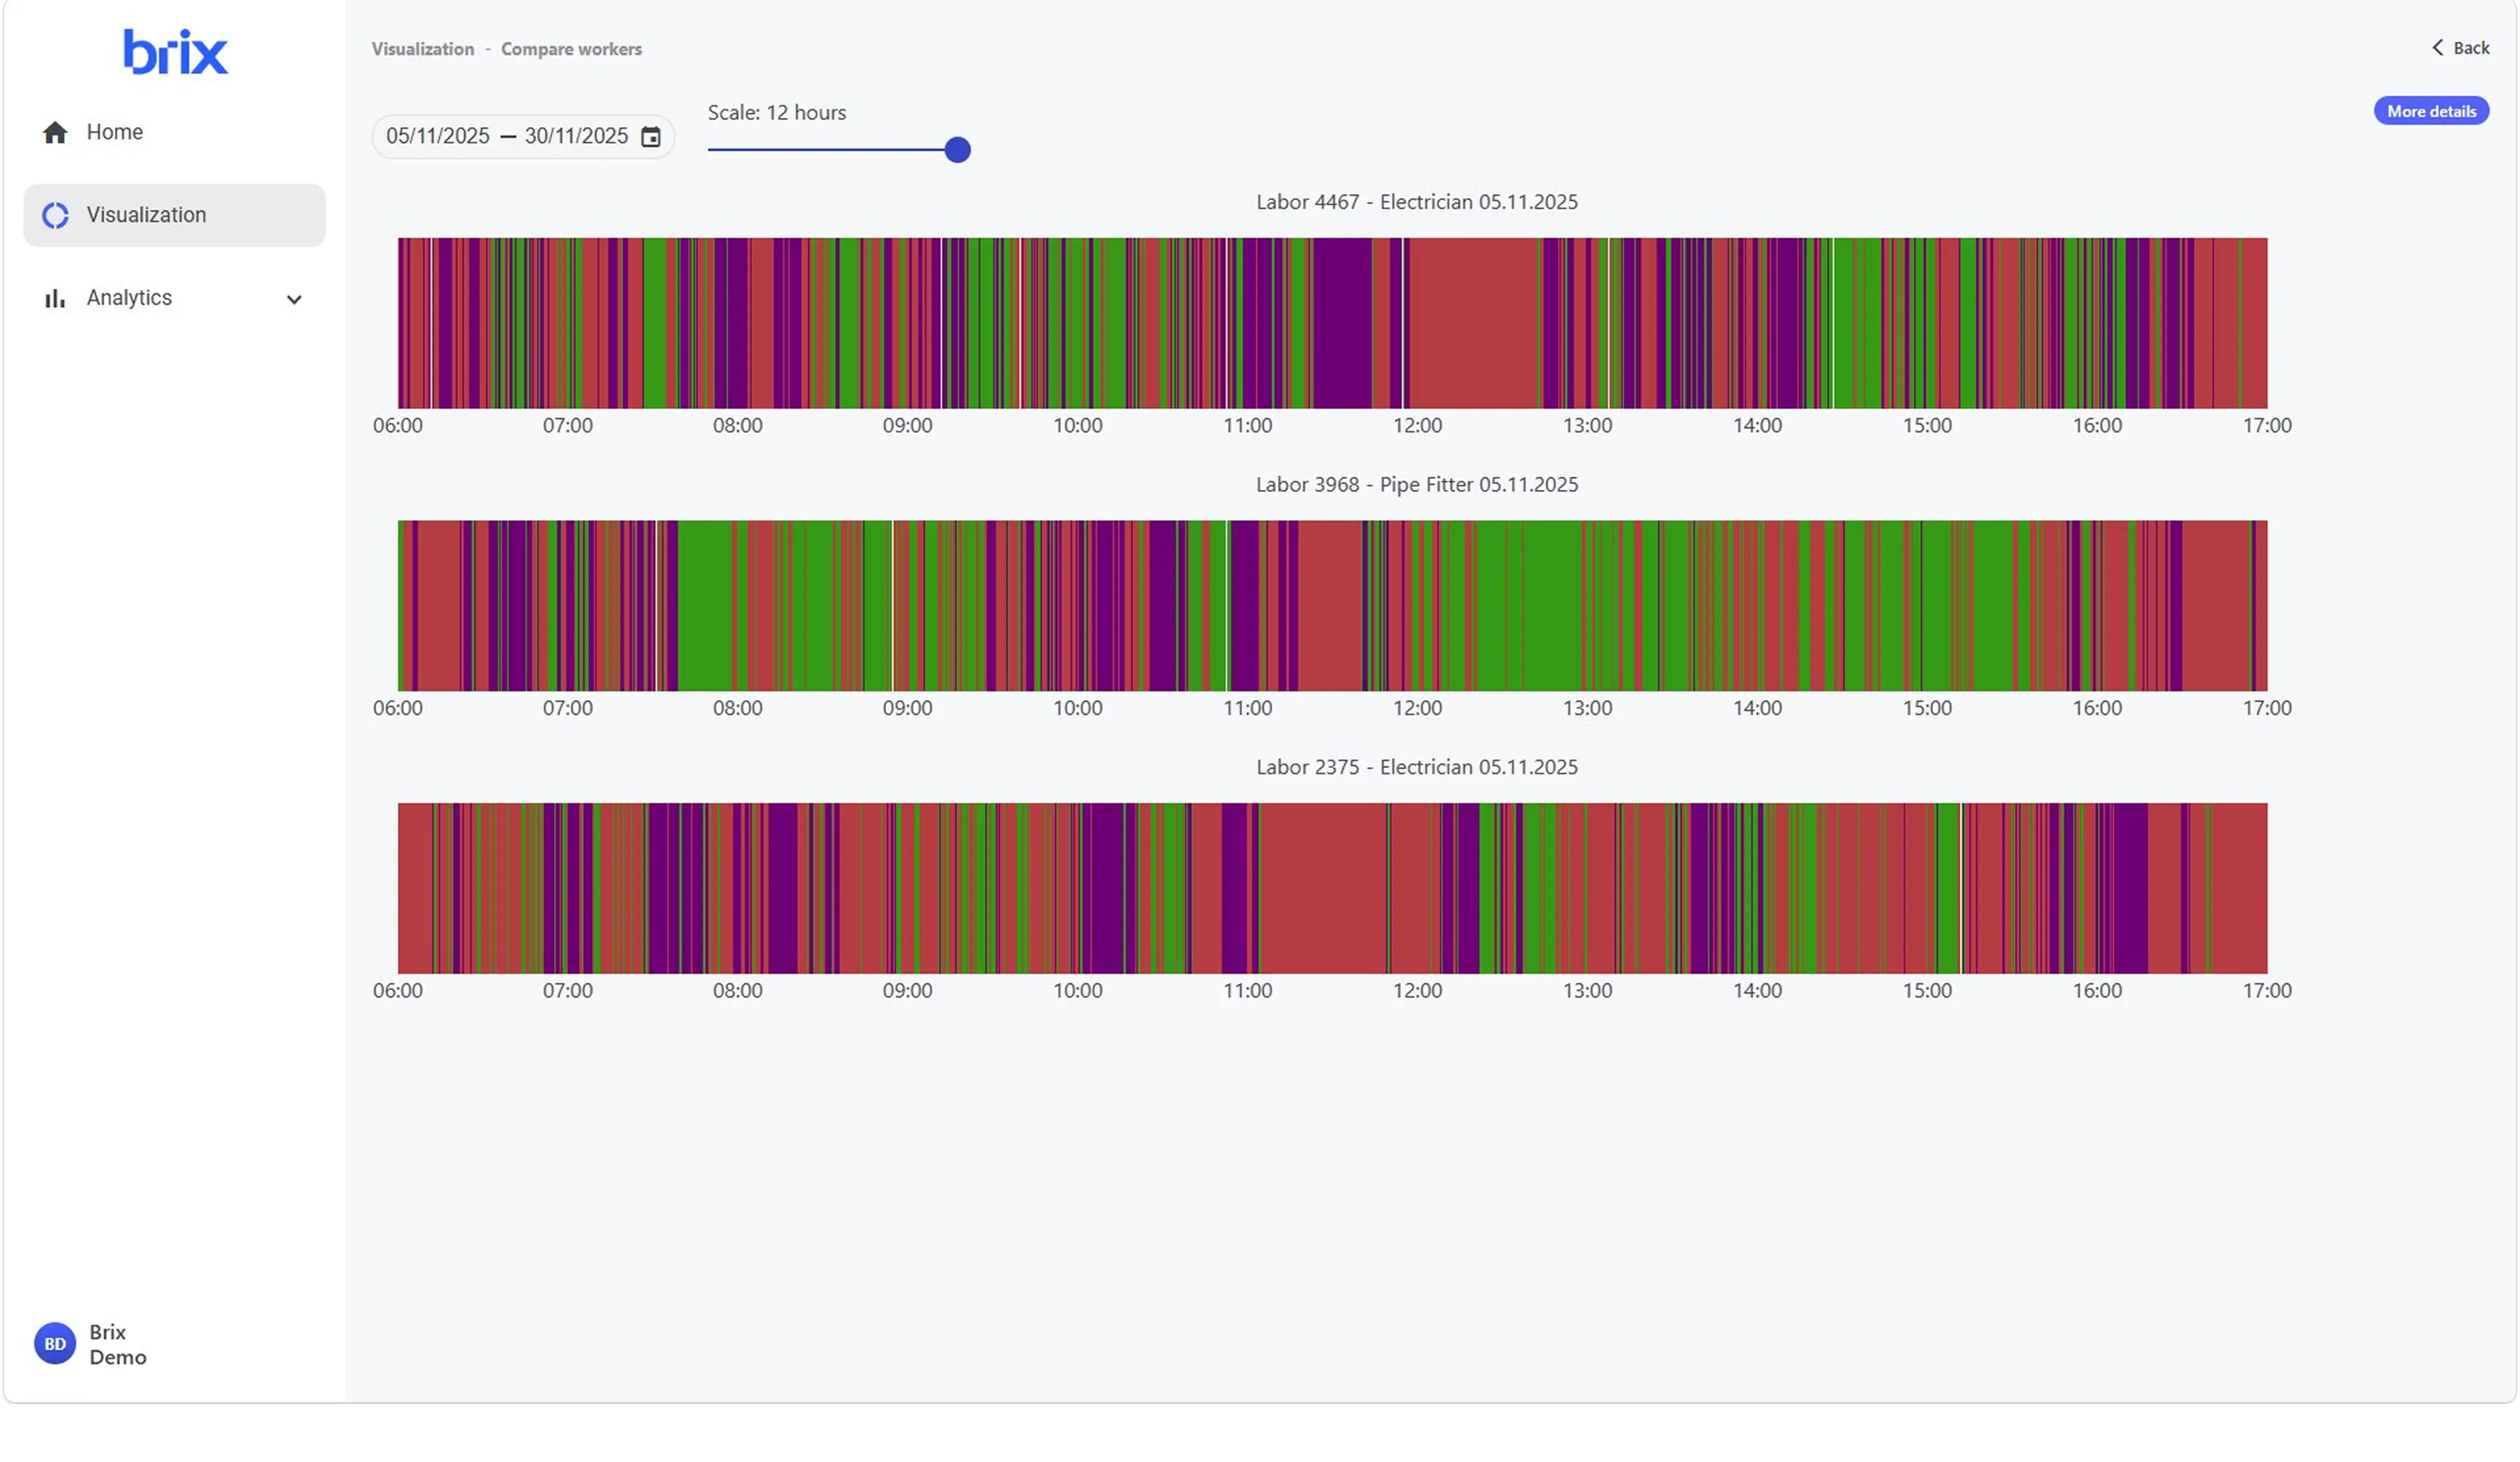Click Labor 3968's green block before 13:00
The width and height of the screenshot is (2520, 1462).
tap(1553, 606)
